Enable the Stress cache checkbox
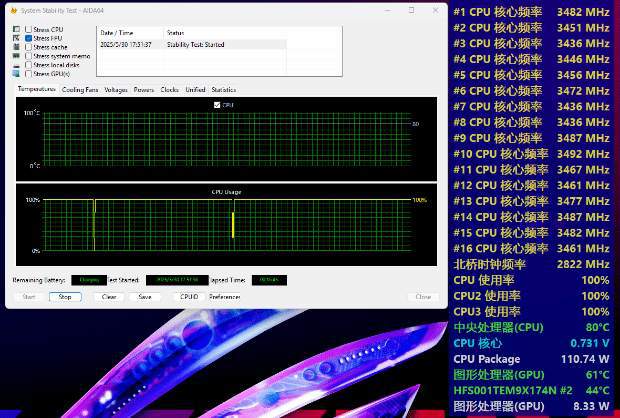 (x=28, y=47)
